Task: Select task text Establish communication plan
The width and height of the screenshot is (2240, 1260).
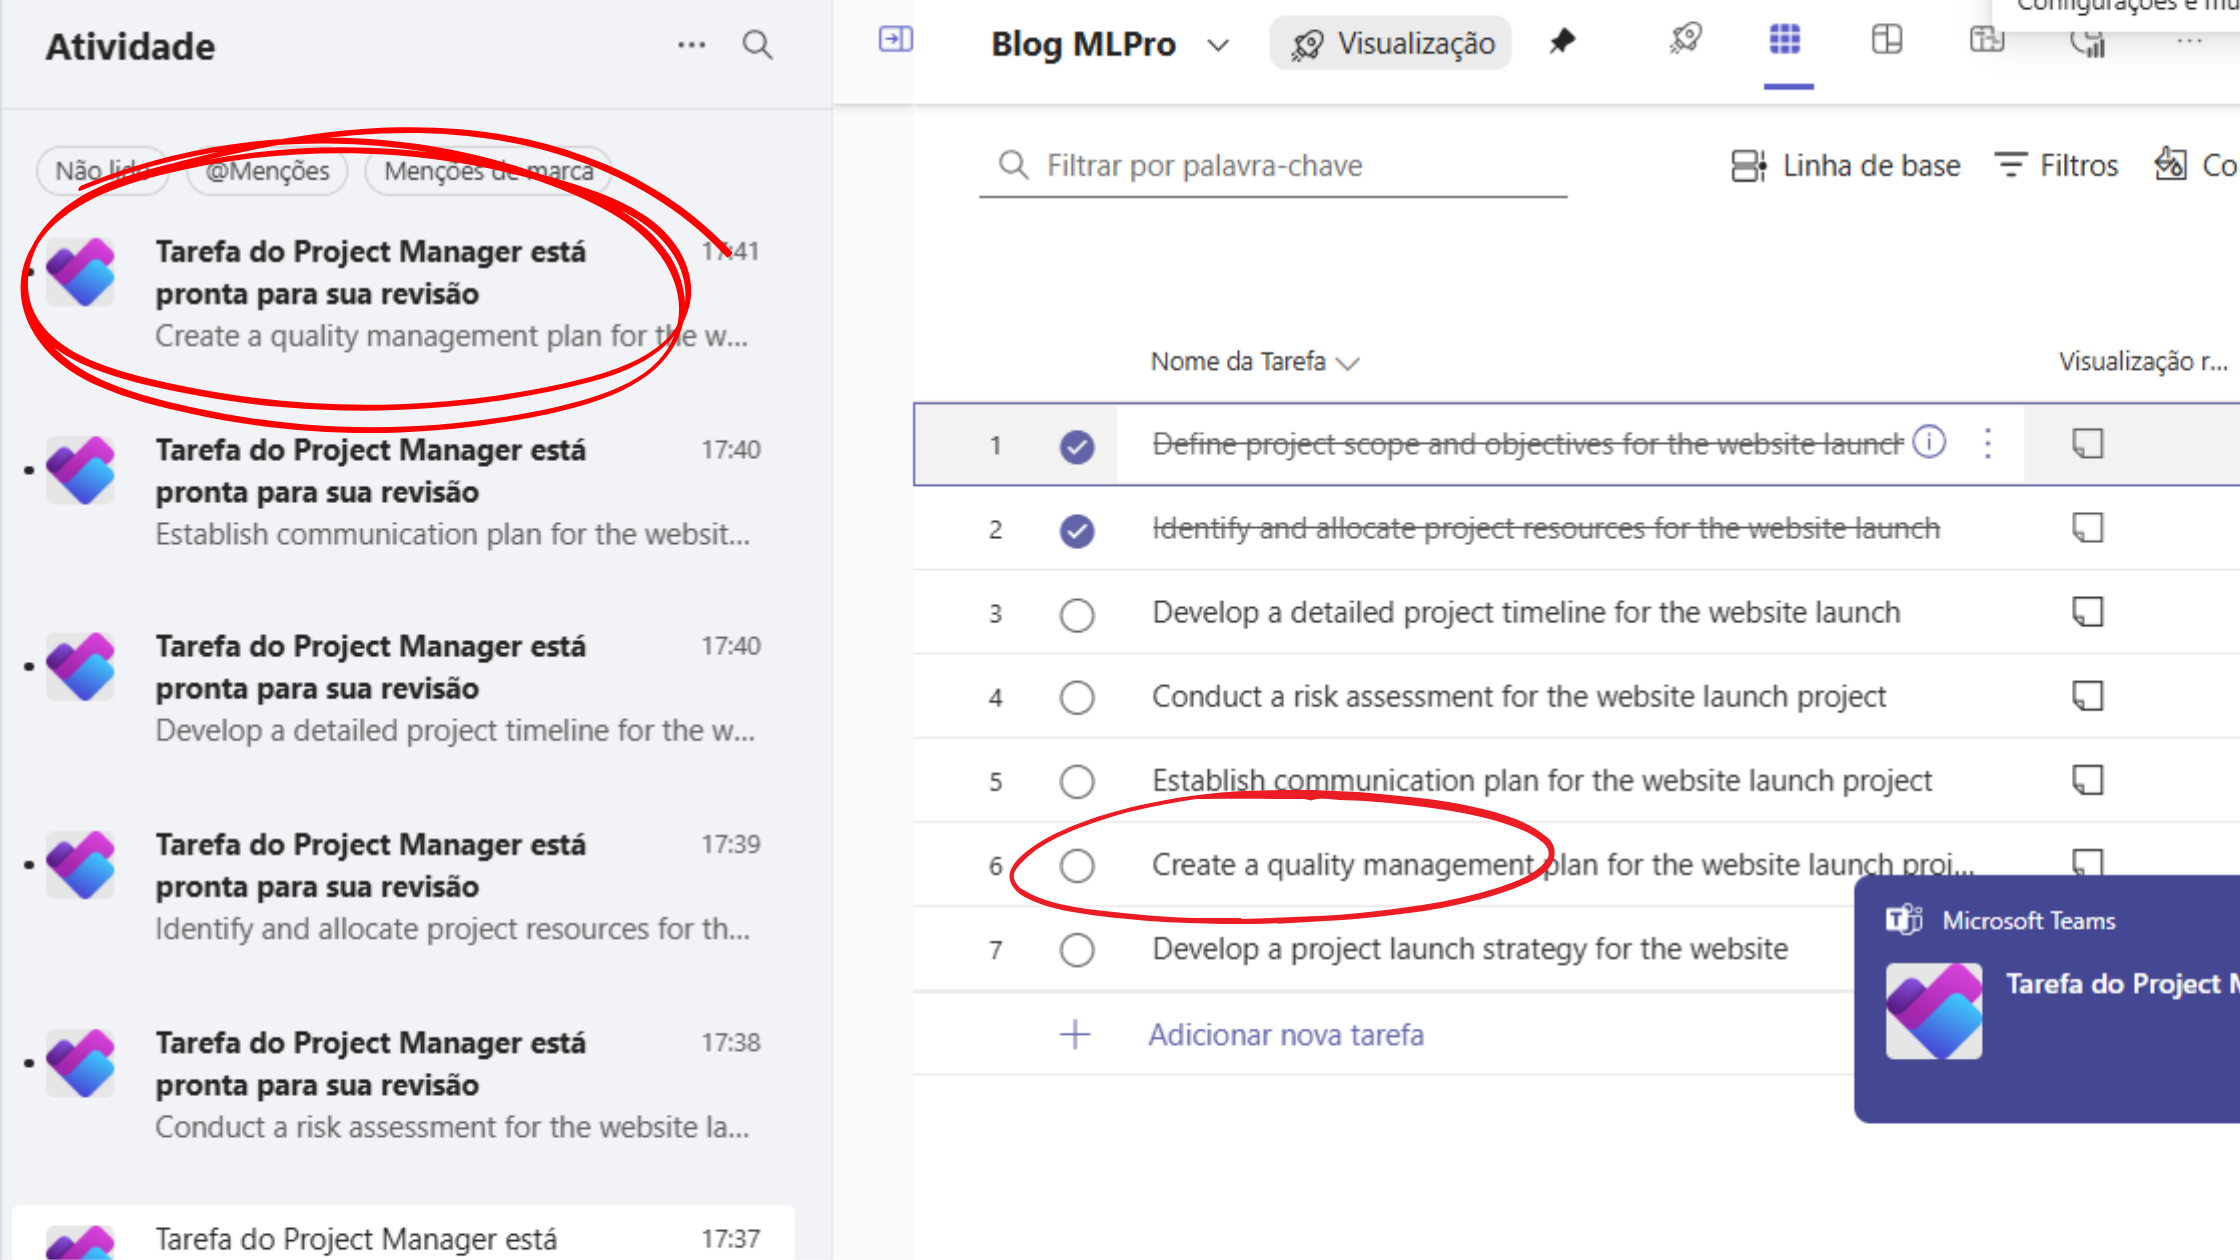Action: click(x=1542, y=780)
